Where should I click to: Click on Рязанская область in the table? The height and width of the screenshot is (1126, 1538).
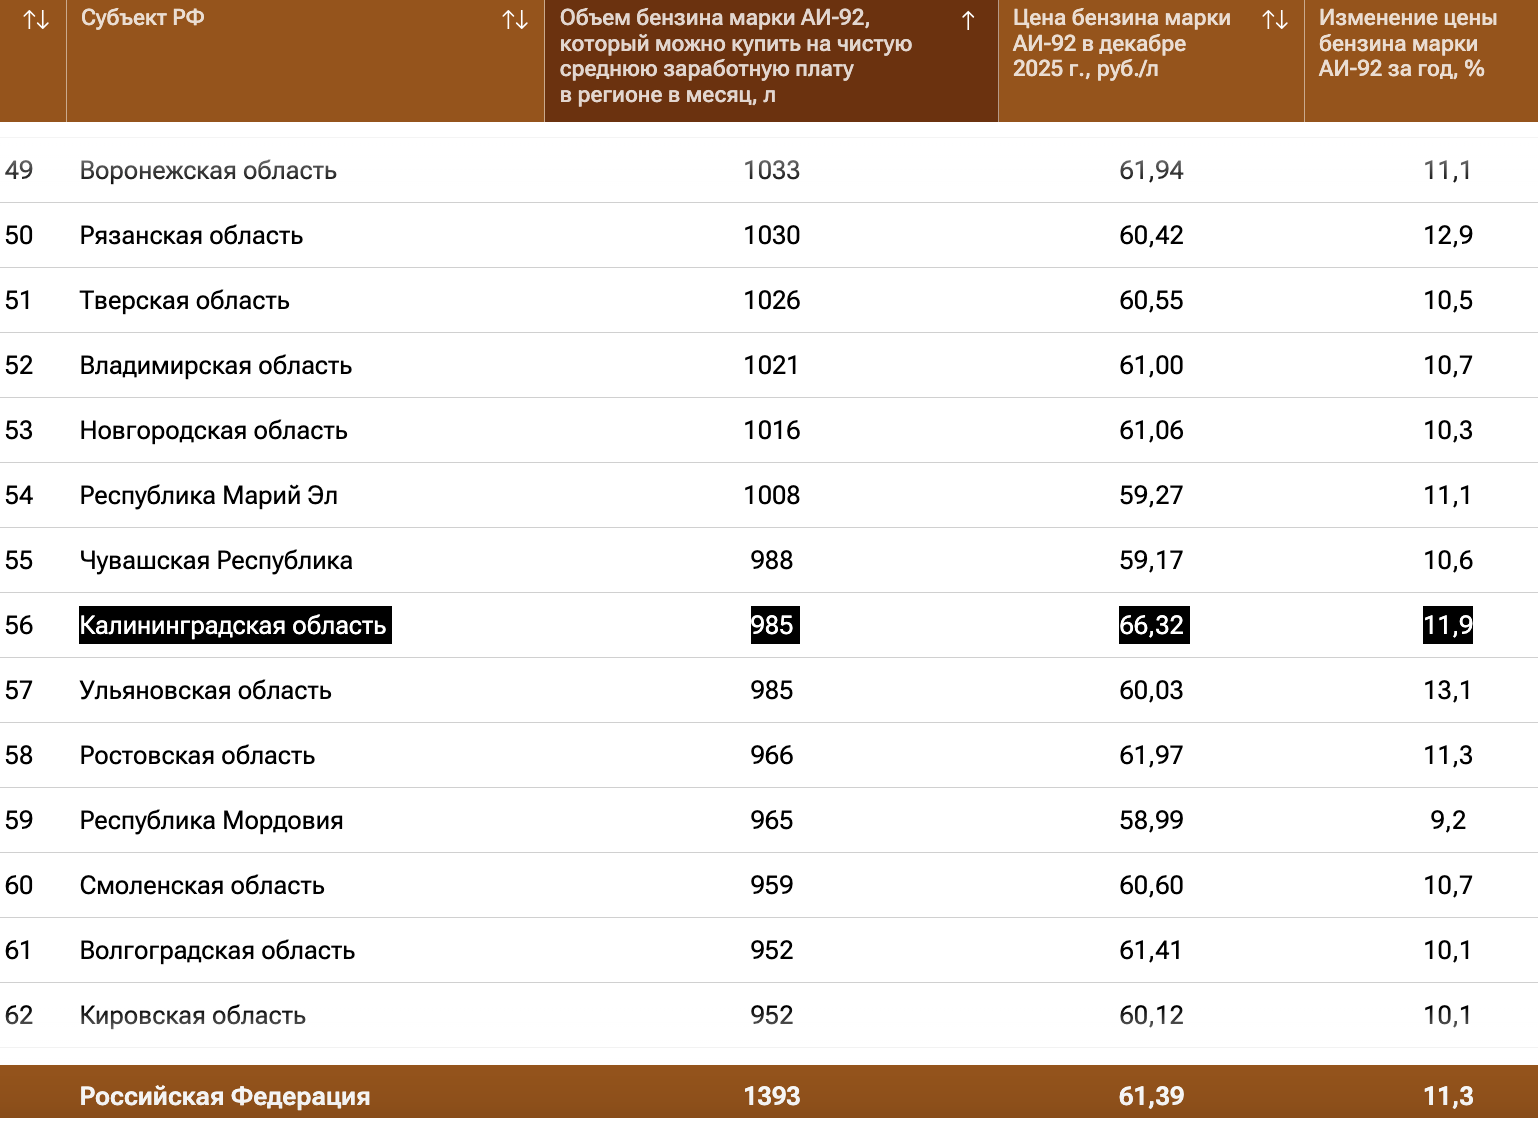point(191,236)
